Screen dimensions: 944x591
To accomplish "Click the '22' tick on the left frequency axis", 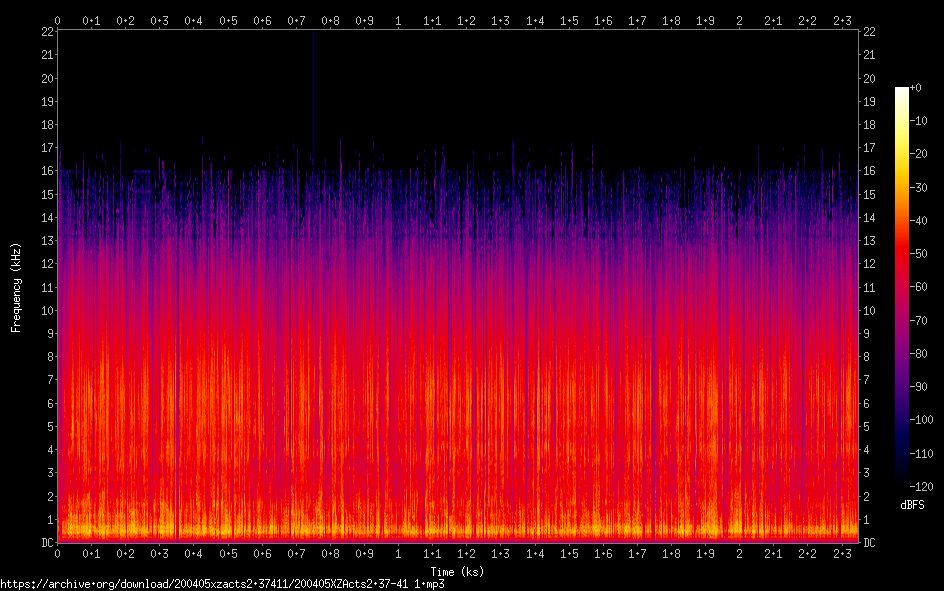I will pyautogui.click(x=48, y=32).
